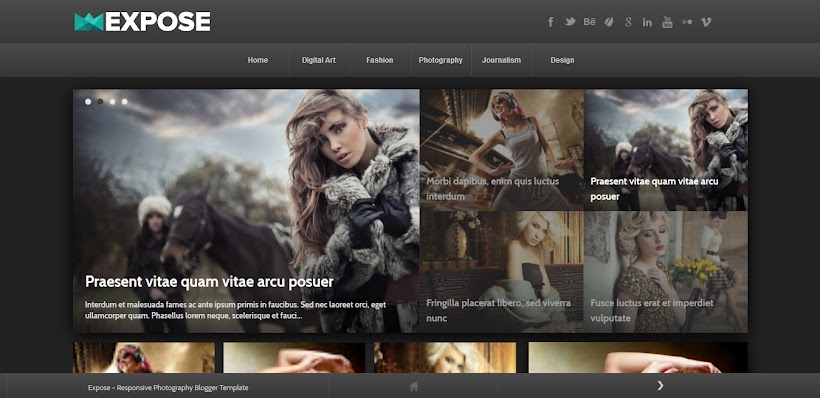Select the first slider dot
Viewport: 820px width, 398px height.
(x=88, y=101)
